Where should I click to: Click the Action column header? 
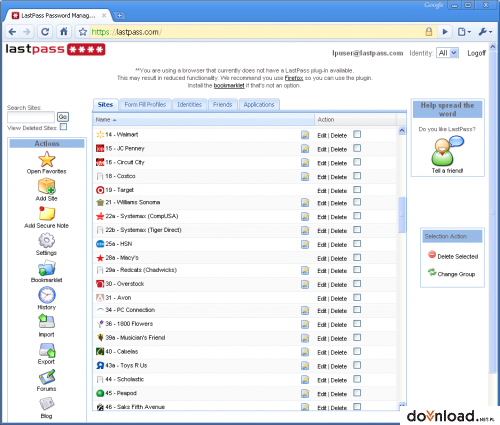(355, 119)
